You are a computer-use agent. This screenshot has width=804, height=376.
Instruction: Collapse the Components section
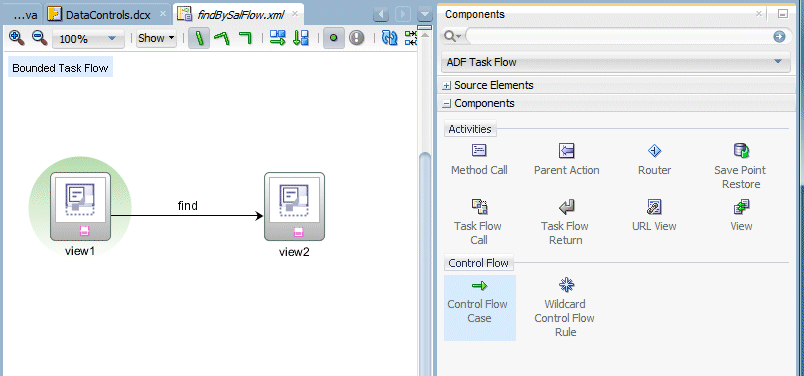click(x=447, y=104)
